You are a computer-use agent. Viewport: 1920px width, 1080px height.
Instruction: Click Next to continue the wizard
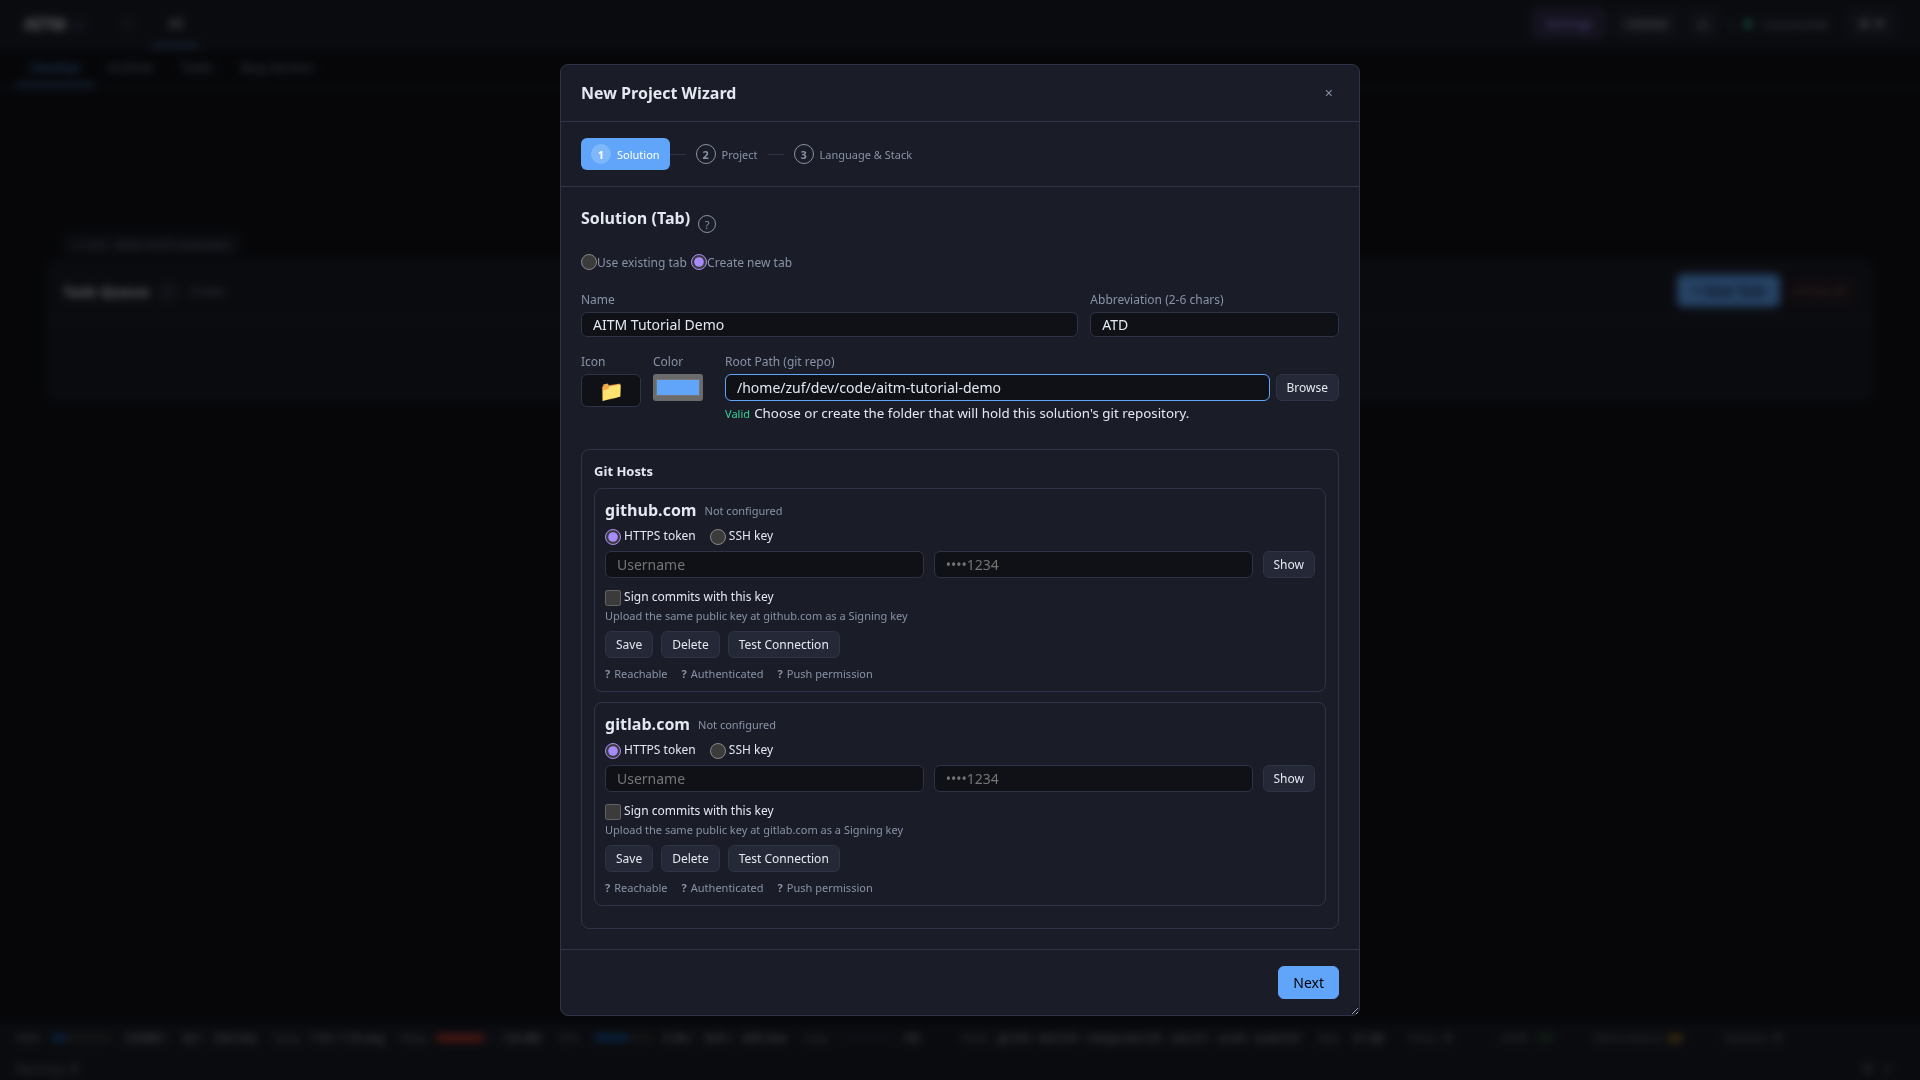point(1308,983)
